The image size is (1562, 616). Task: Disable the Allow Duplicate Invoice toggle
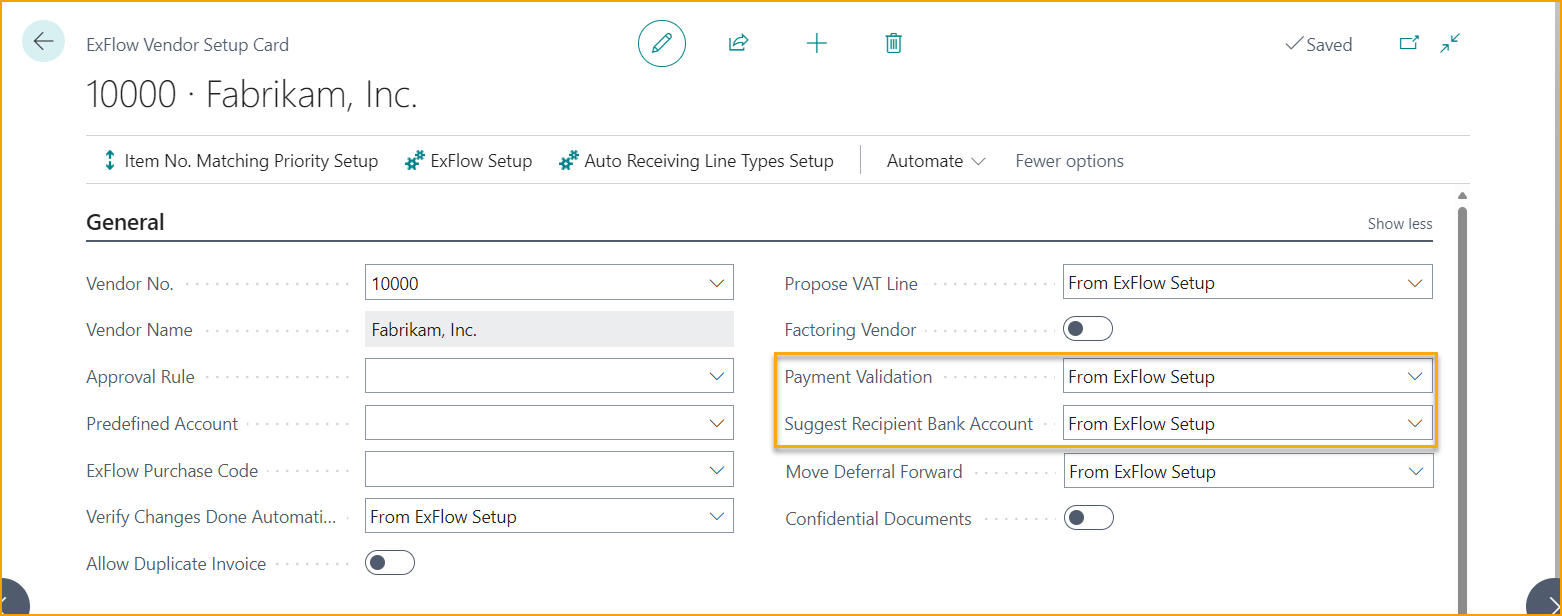390,562
